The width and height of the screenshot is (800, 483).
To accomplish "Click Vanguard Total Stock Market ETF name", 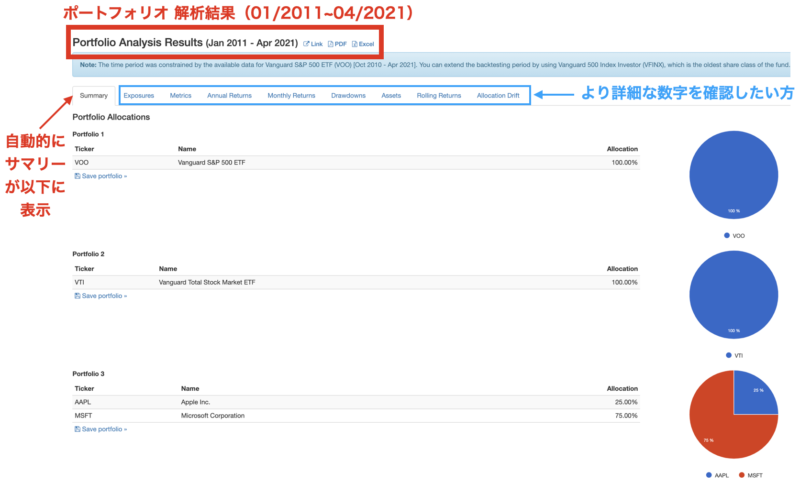I will pyautogui.click(x=207, y=282).
